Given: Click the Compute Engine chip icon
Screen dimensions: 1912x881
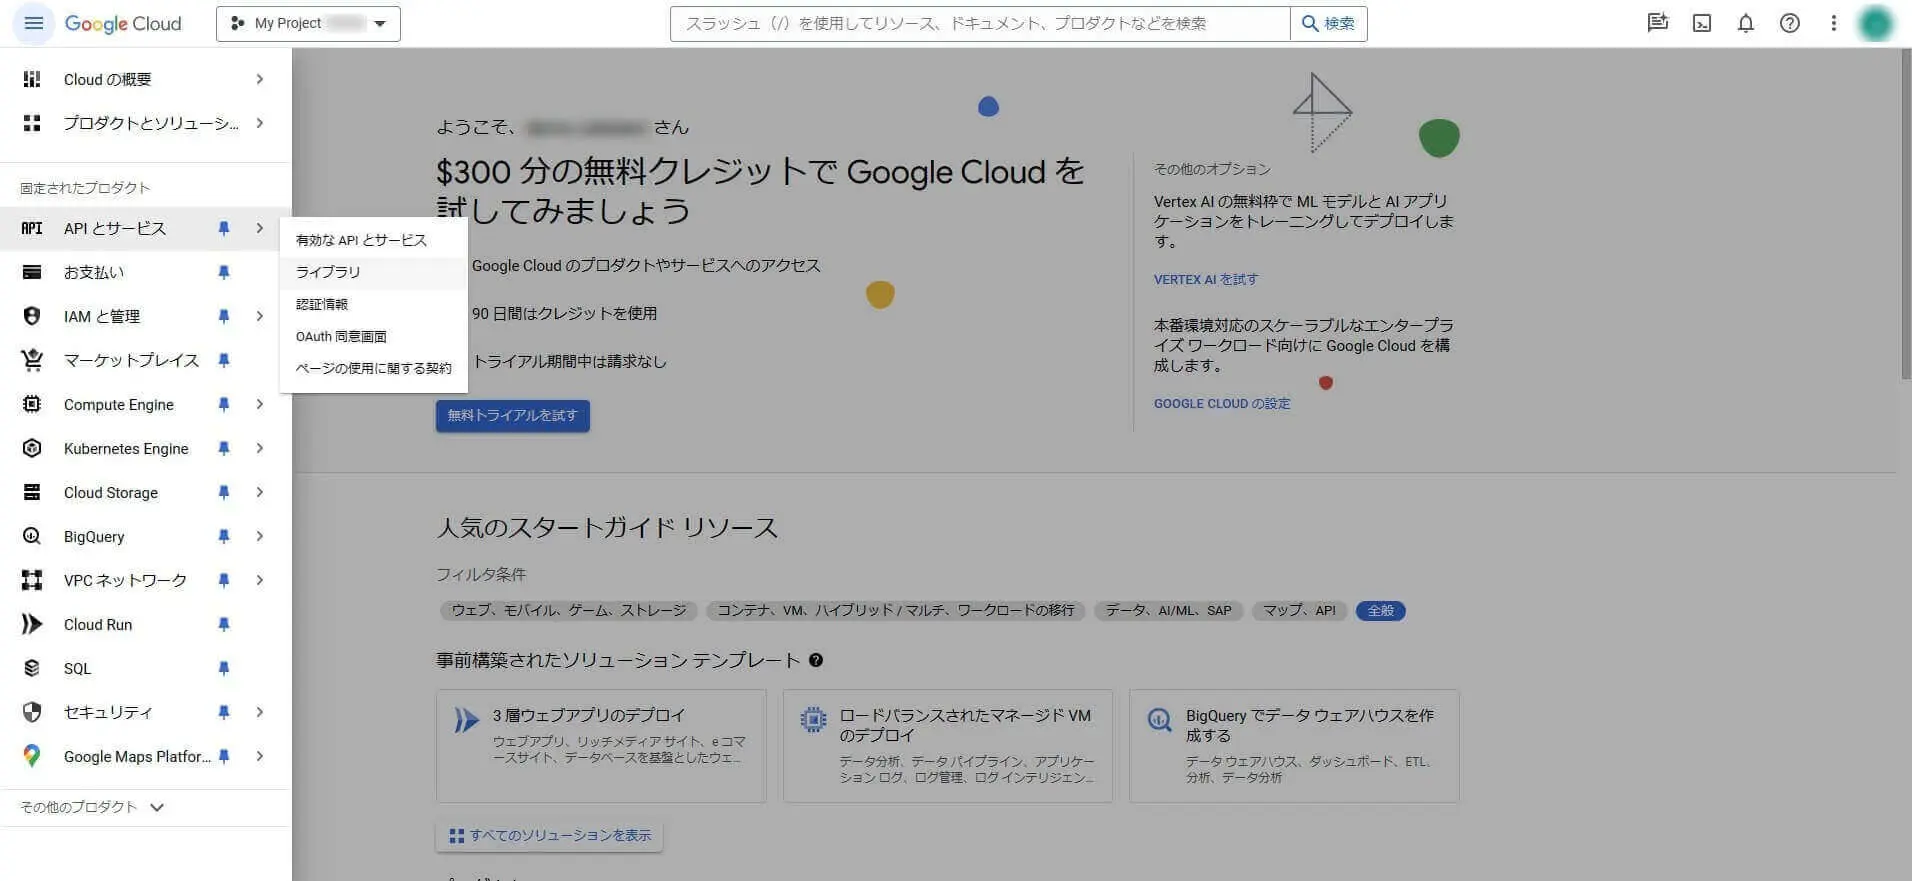Looking at the screenshot, I should 32,404.
